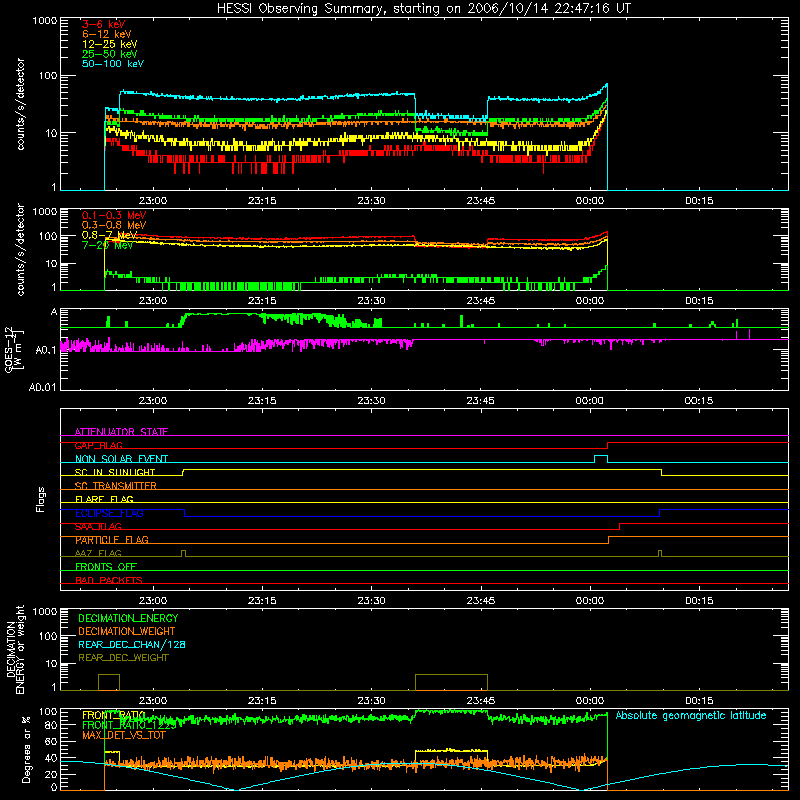Click the vertical Flags axis label
800x800 pixels.
coord(40,499)
